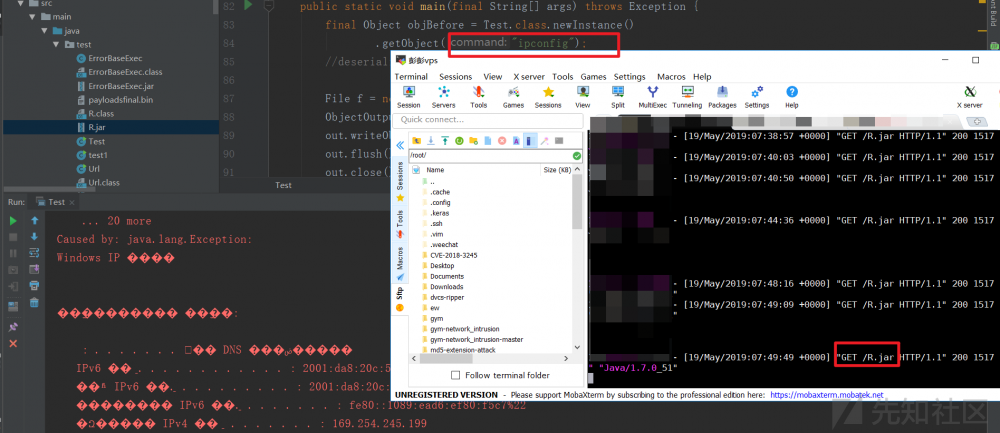Open the Help question mark icon
This screenshot has height=433, width=1000.
[x=791, y=97]
